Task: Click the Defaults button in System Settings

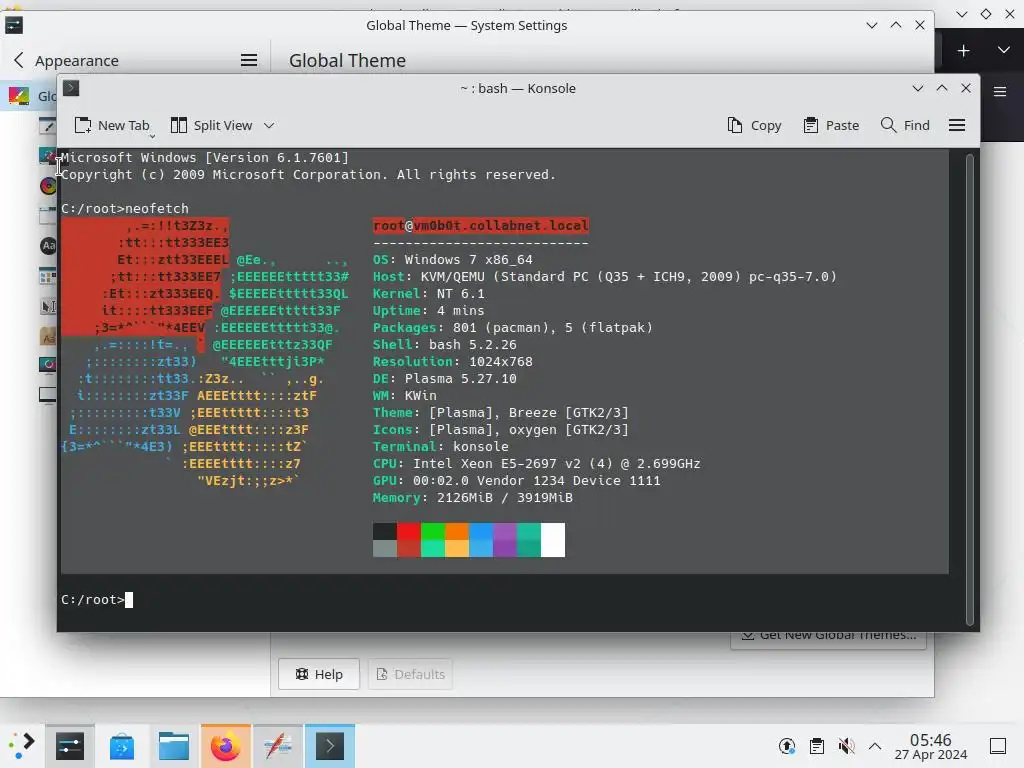Action: (411, 674)
